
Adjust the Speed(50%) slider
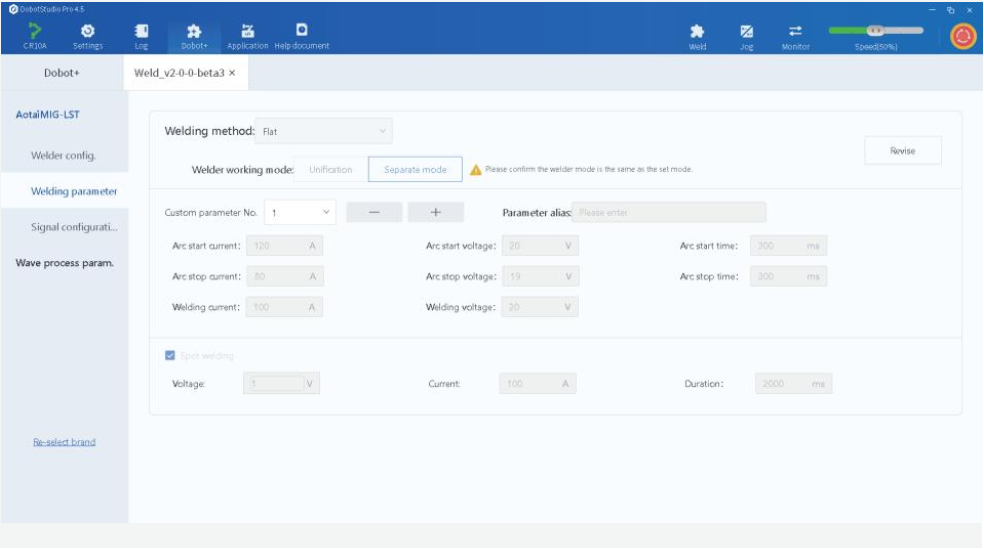[875, 30]
